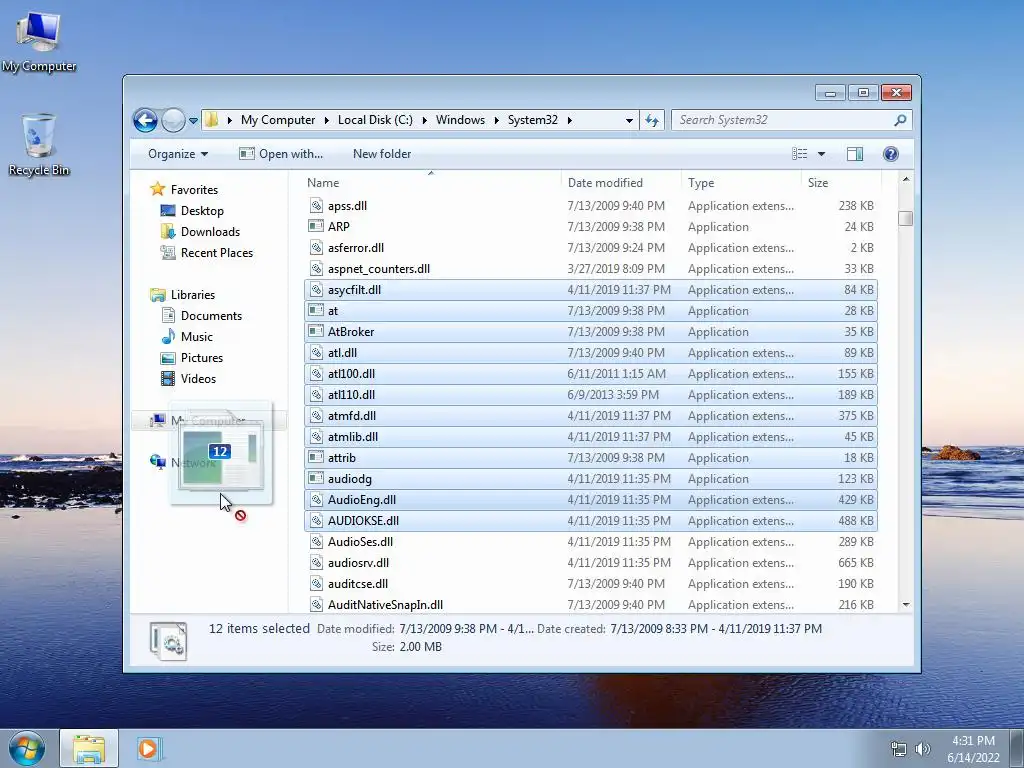1024x768 pixels.
Task: Click the Forward navigation arrow
Action: (173, 120)
